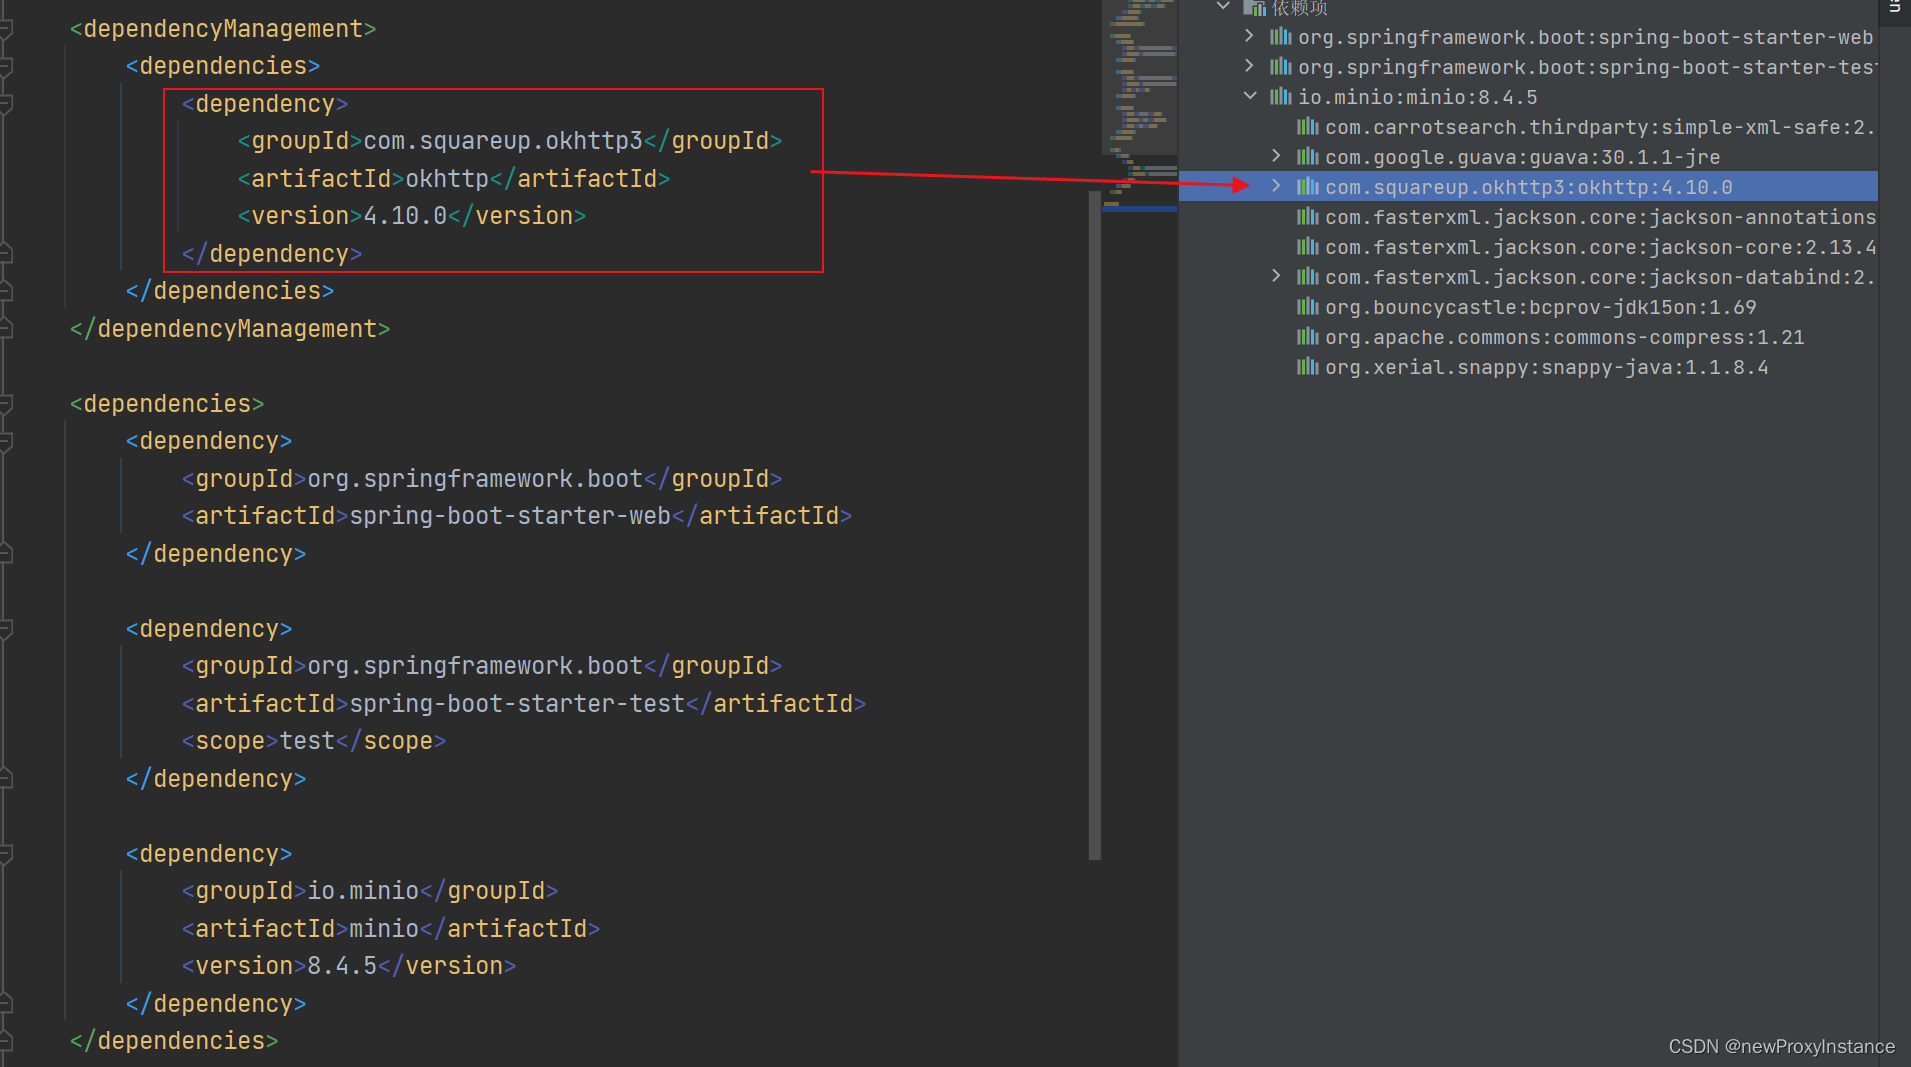This screenshot has height=1067, width=1911.
Task: Click the code minimap preview
Action: pos(1140,105)
